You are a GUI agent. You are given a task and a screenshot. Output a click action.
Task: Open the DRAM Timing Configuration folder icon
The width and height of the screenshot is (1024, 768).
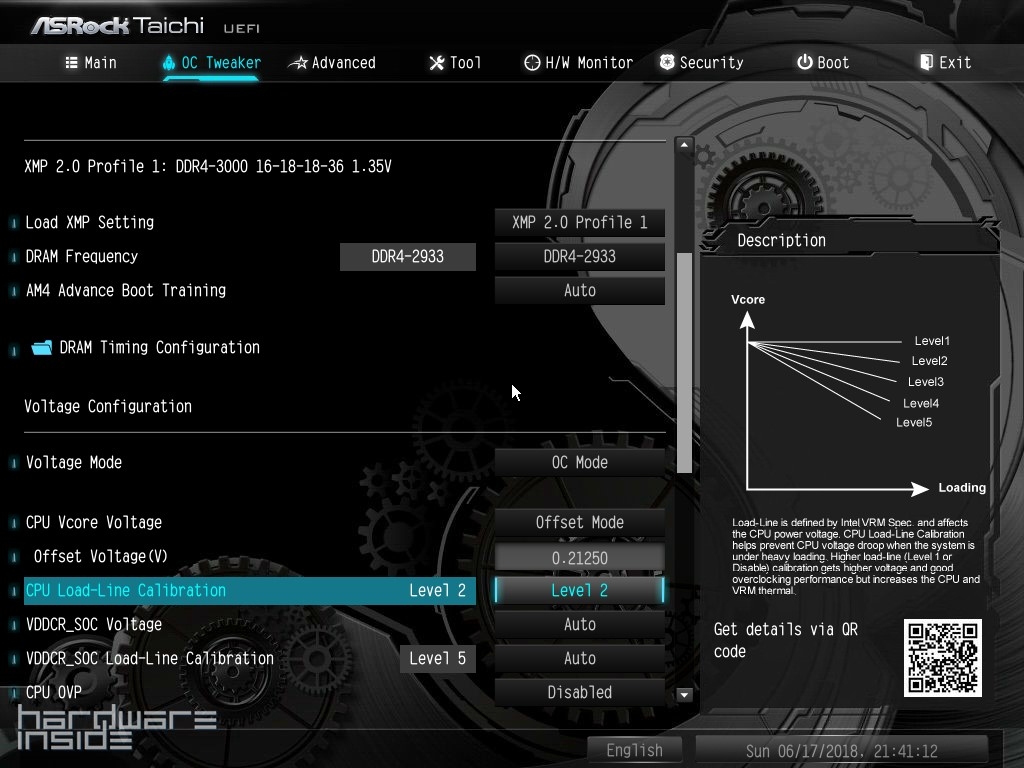(41, 348)
